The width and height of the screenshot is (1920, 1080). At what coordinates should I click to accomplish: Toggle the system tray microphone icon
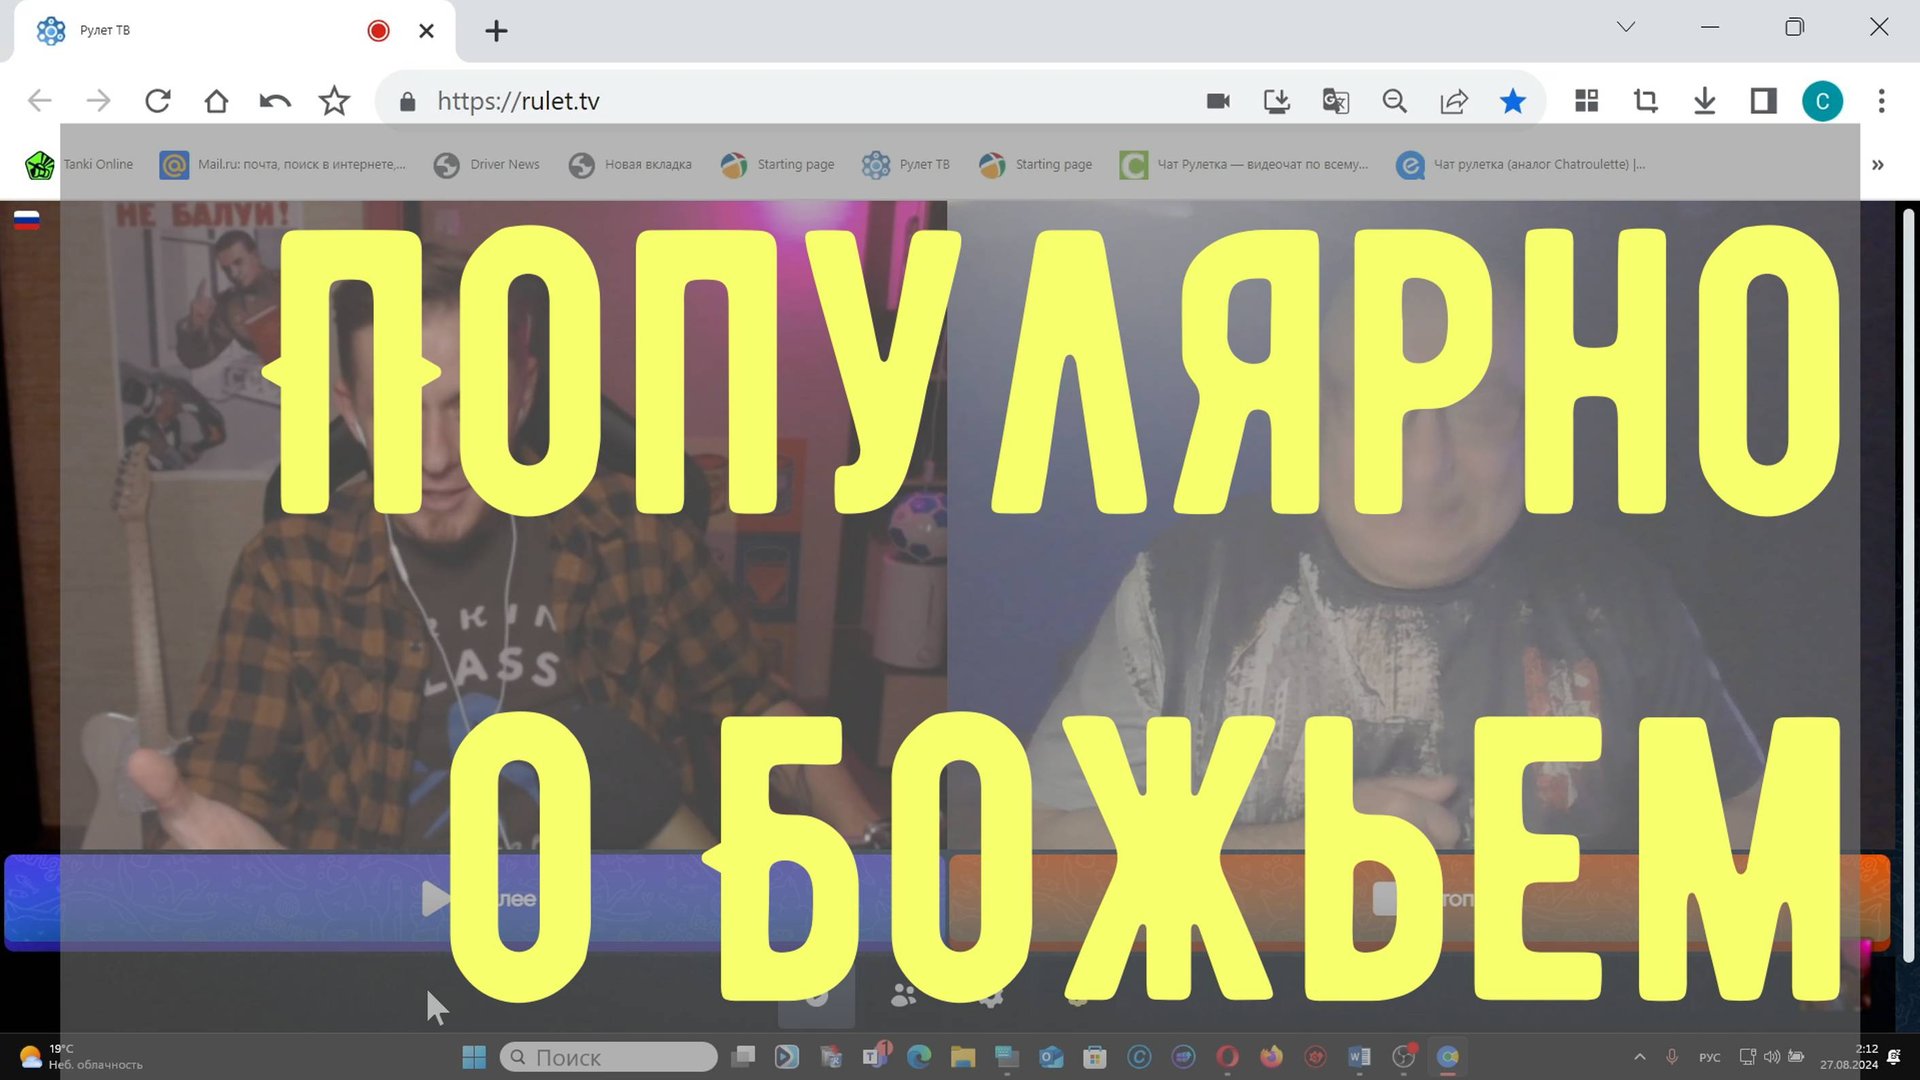click(x=1671, y=1057)
